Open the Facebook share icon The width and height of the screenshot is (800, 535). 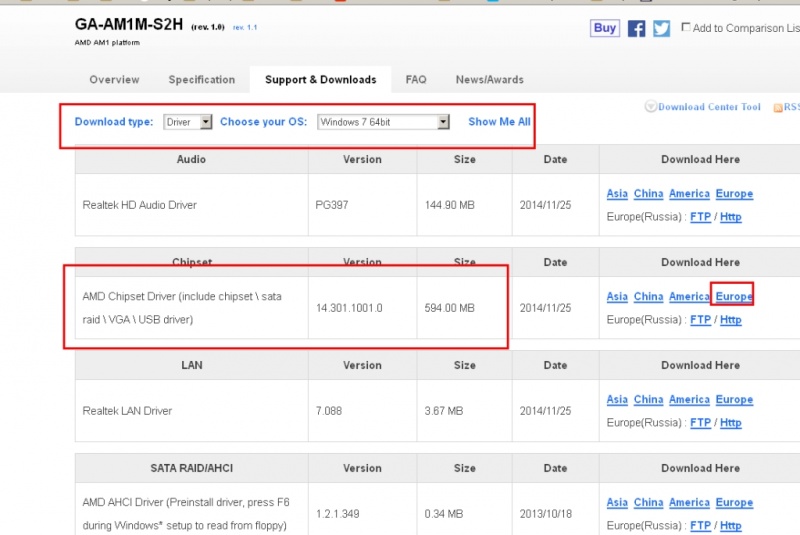(x=636, y=29)
